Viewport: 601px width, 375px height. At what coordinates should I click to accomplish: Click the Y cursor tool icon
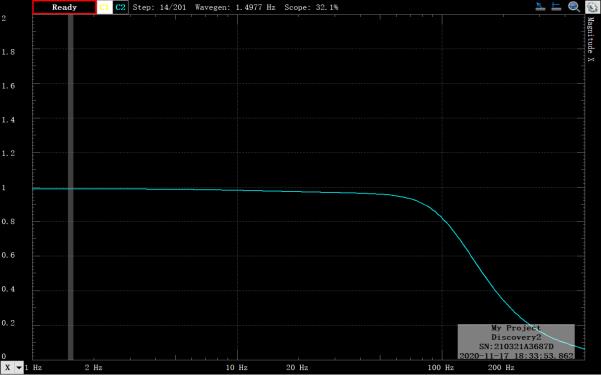click(x=556, y=7)
